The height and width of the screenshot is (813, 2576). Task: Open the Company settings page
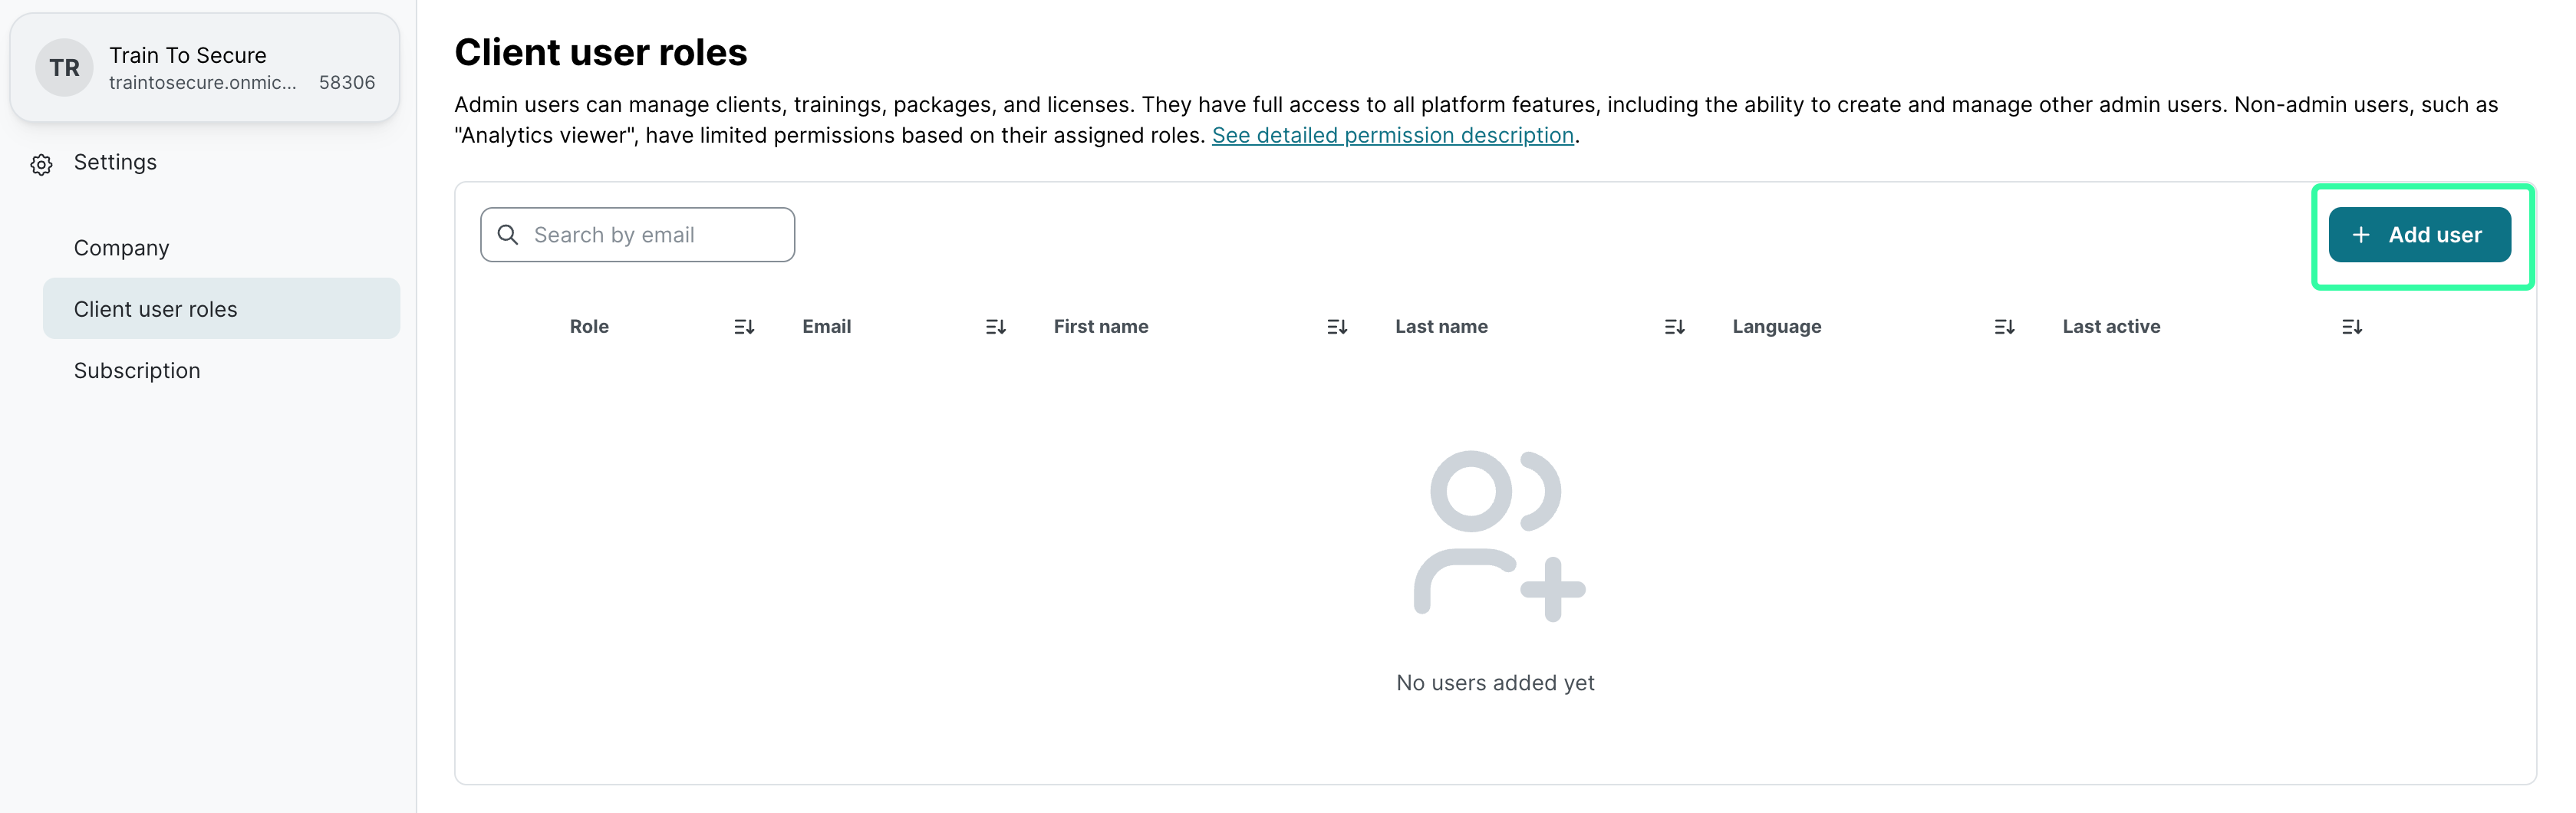(121, 248)
